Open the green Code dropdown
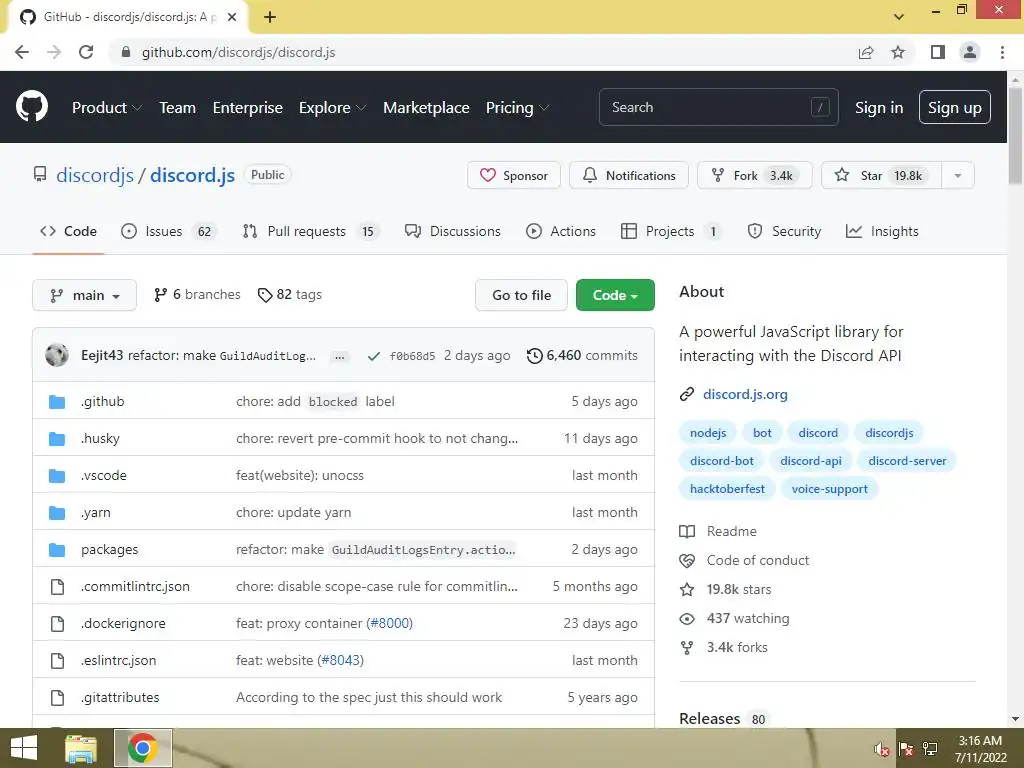This screenshot has width=1024, height=768. (x=615, y=295)
